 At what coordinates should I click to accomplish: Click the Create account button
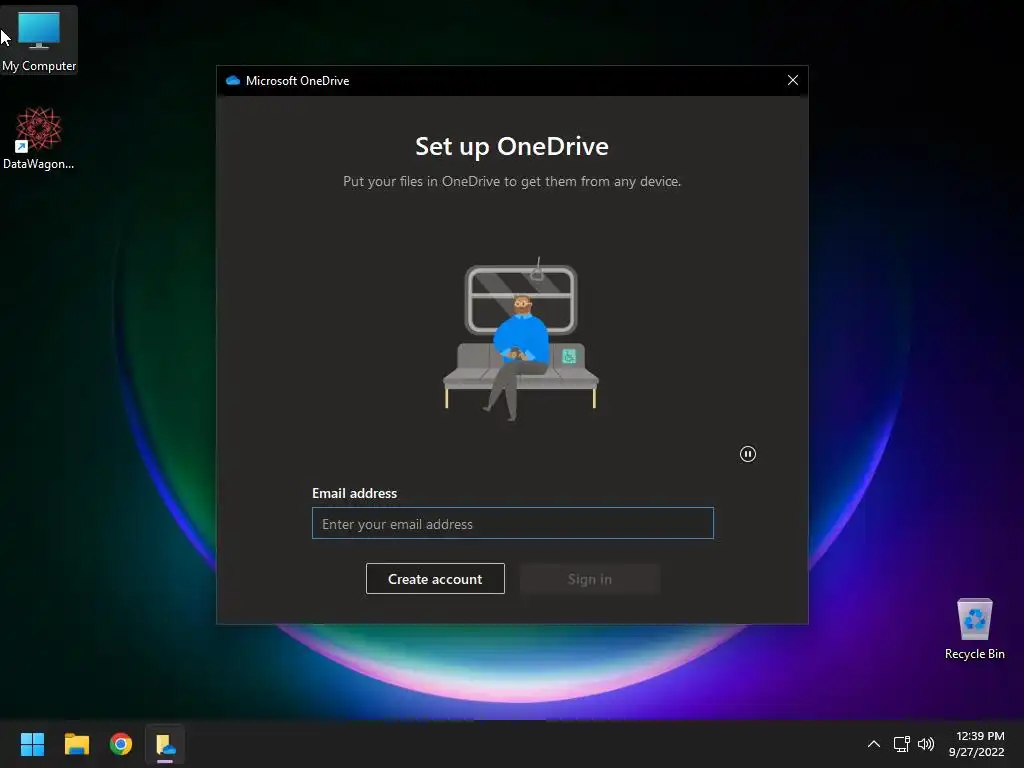[435, 579]
